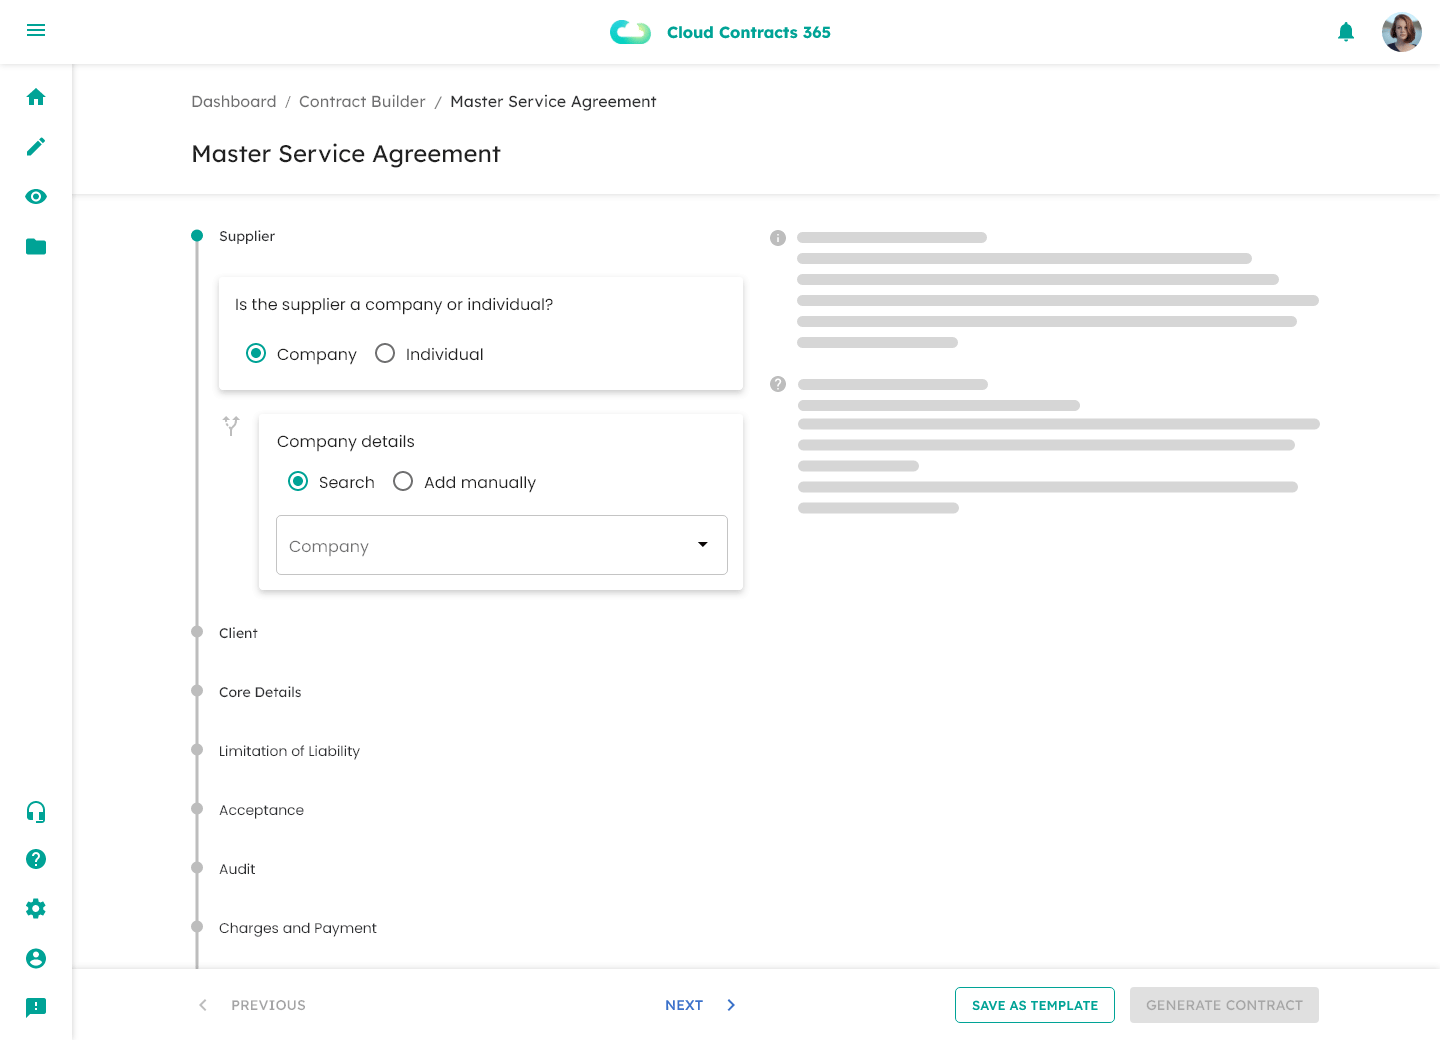Open the settings gear in the sidebar

[x=36, y=908]
